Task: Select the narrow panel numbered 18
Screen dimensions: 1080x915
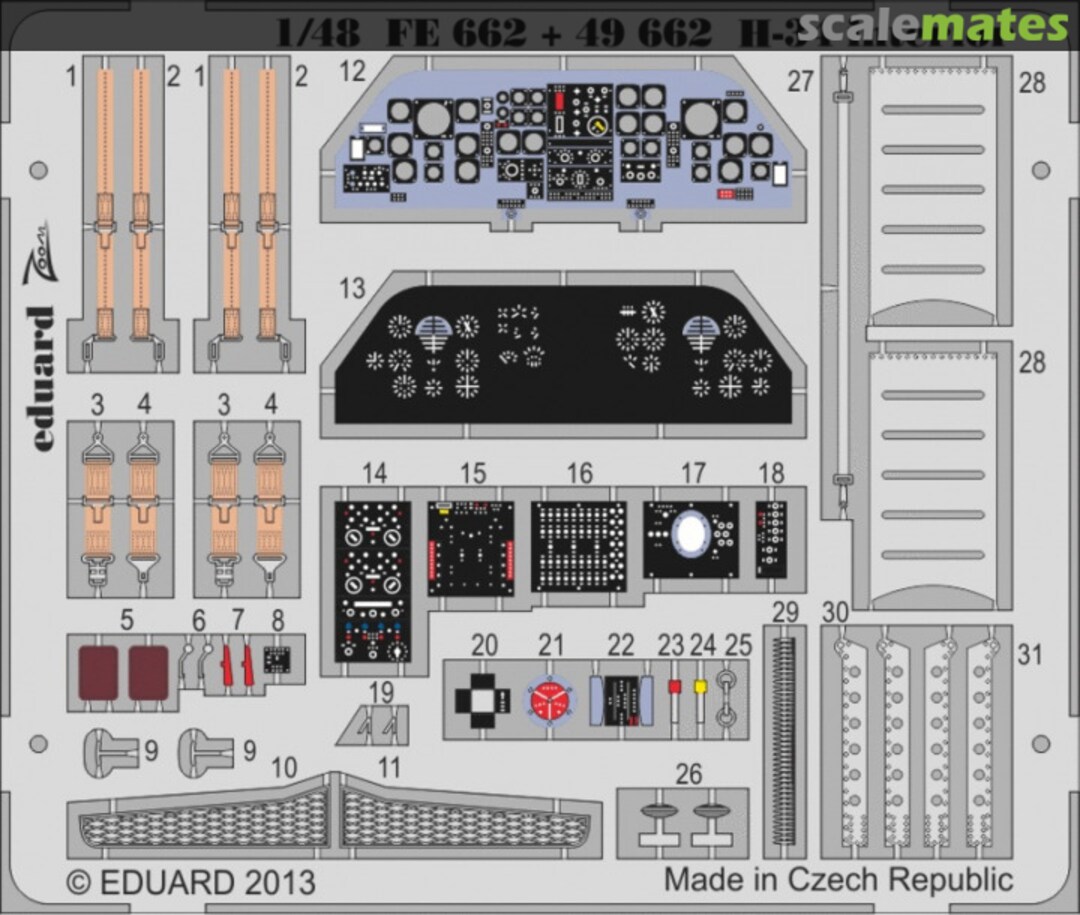Action: (x=771, y=538)
